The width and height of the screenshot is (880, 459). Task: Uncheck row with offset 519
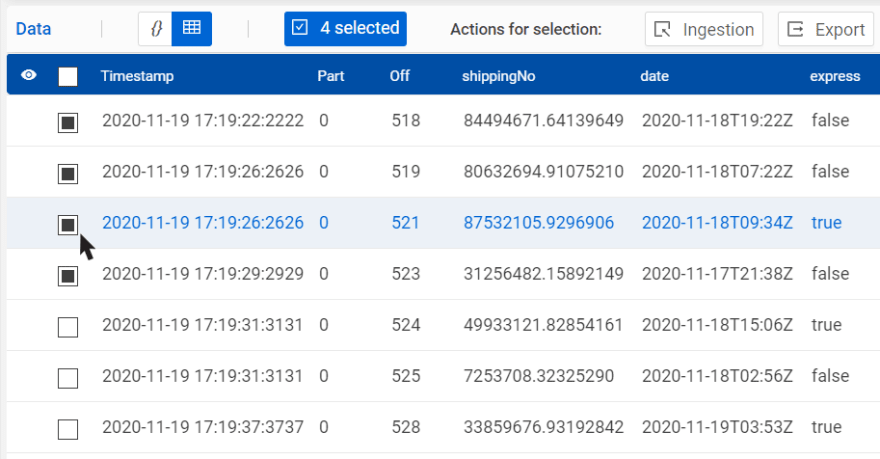coord(68,173)
